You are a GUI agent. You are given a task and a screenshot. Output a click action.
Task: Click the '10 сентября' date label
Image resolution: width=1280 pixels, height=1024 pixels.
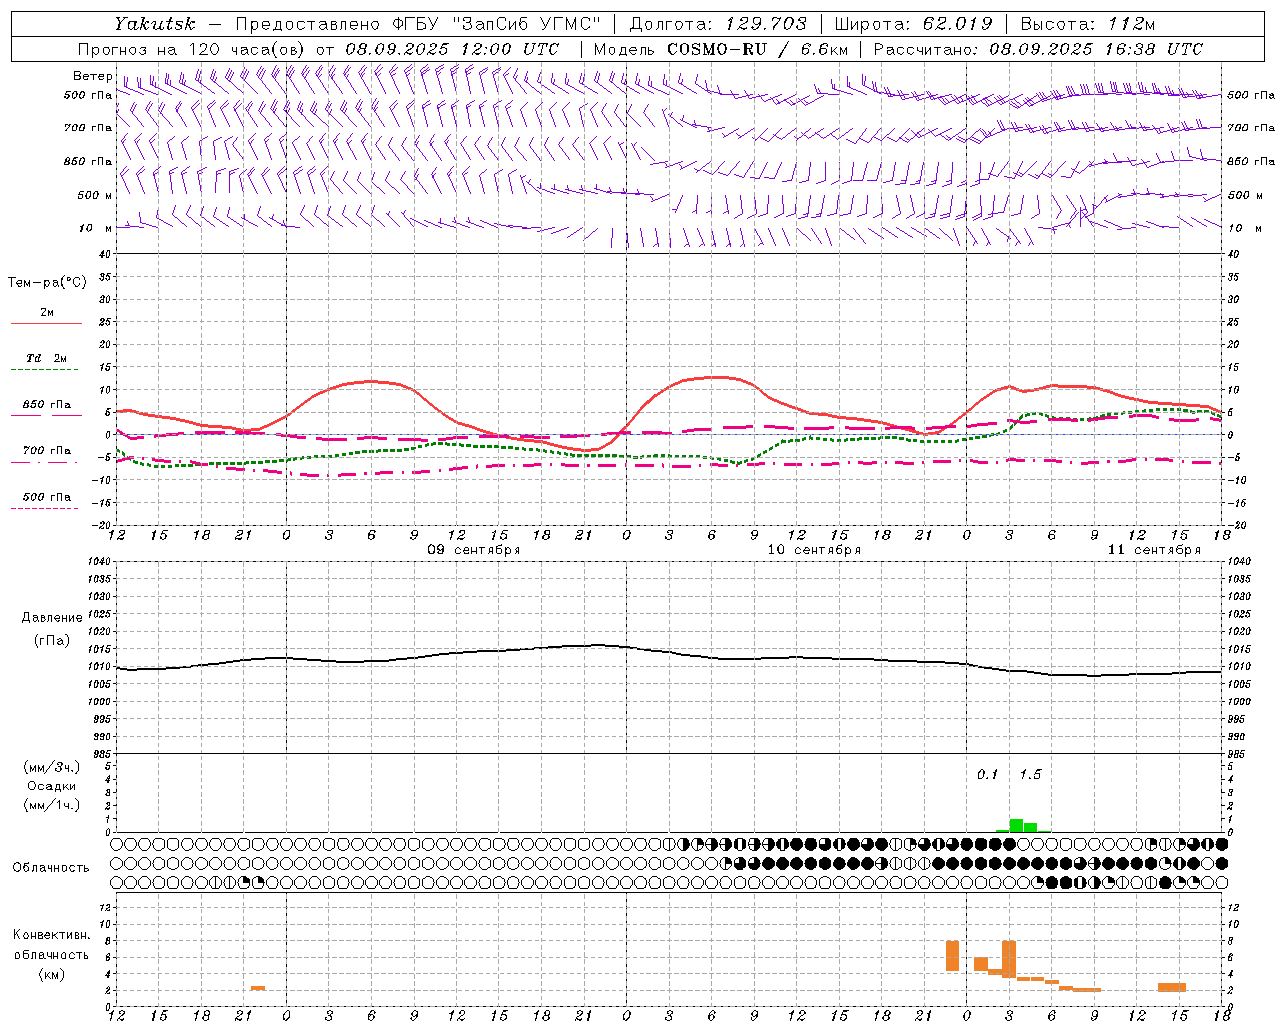pyautogui.click(x=814, y=550)
